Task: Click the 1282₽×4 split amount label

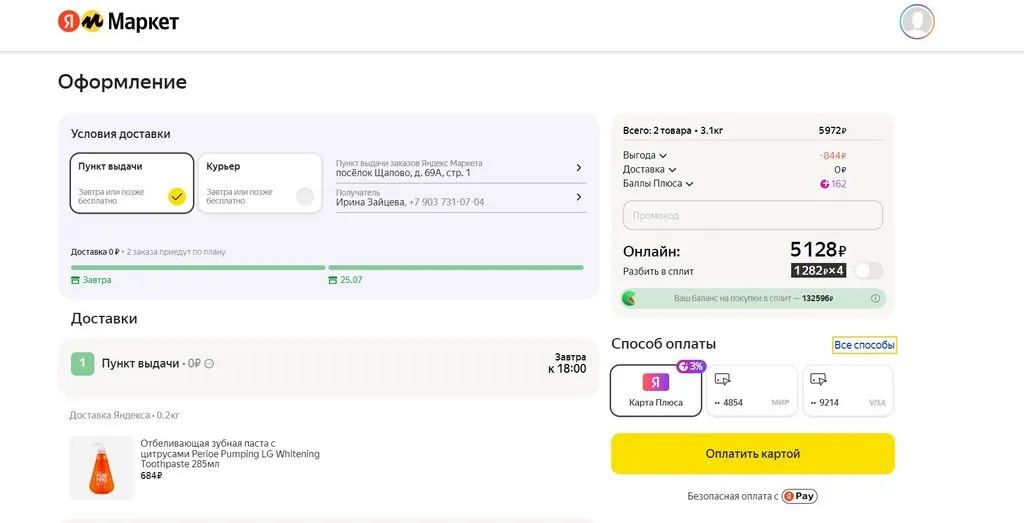Action: [818, 270]
